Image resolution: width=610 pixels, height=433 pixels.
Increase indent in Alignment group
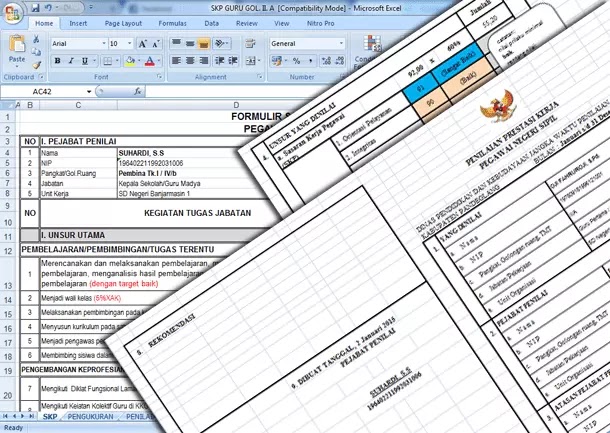[x=233, y=61]
